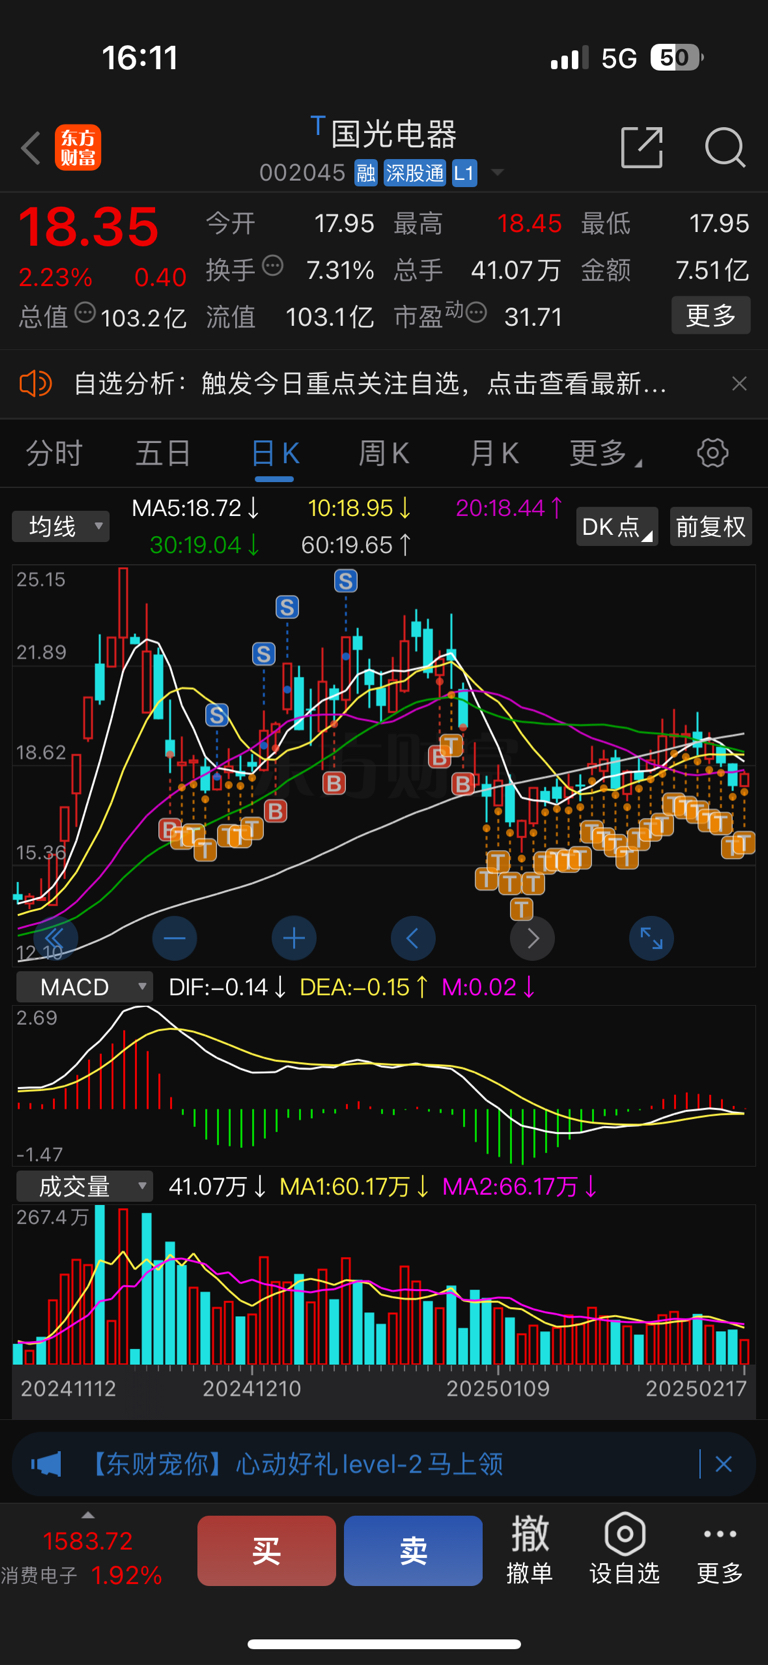Switch to 分时 chart tab
Image resolution: width=769 pixels, height=1665 pixels.
(x=54, y=454)
